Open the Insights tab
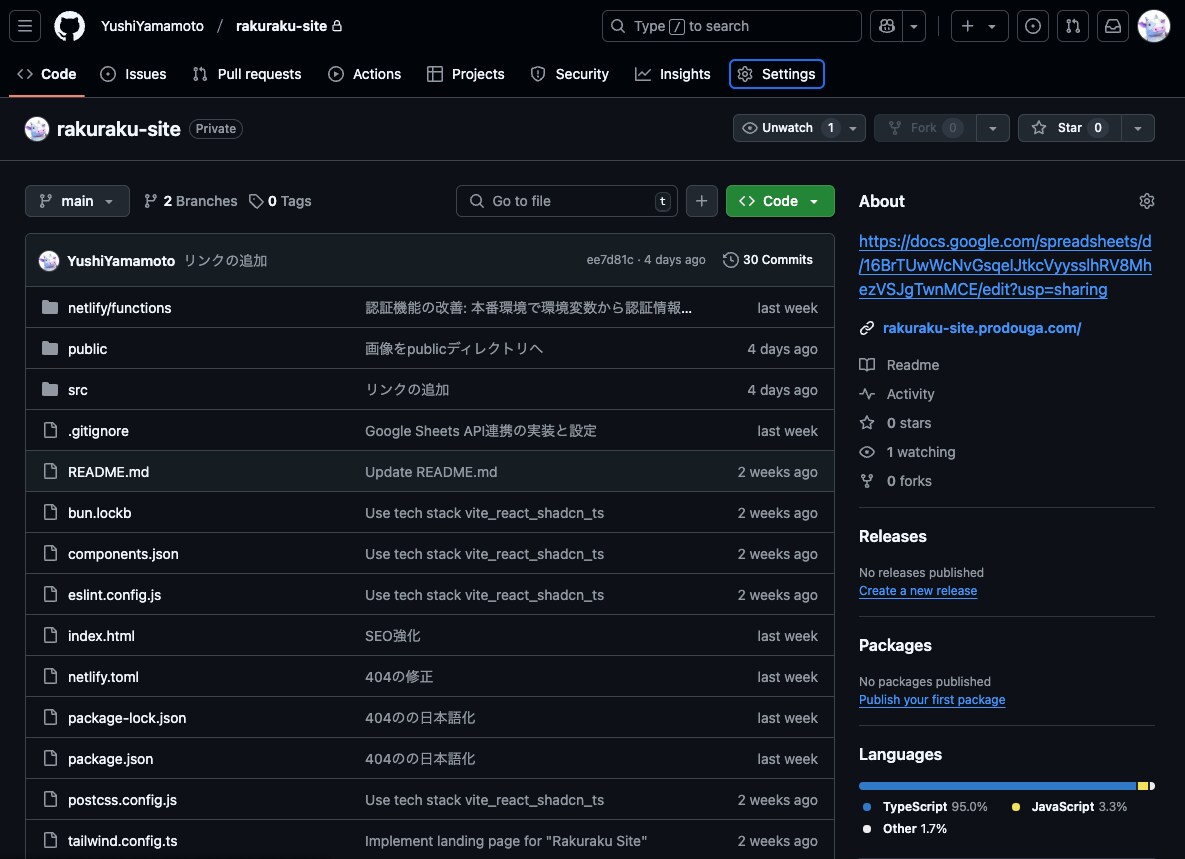 673,74
